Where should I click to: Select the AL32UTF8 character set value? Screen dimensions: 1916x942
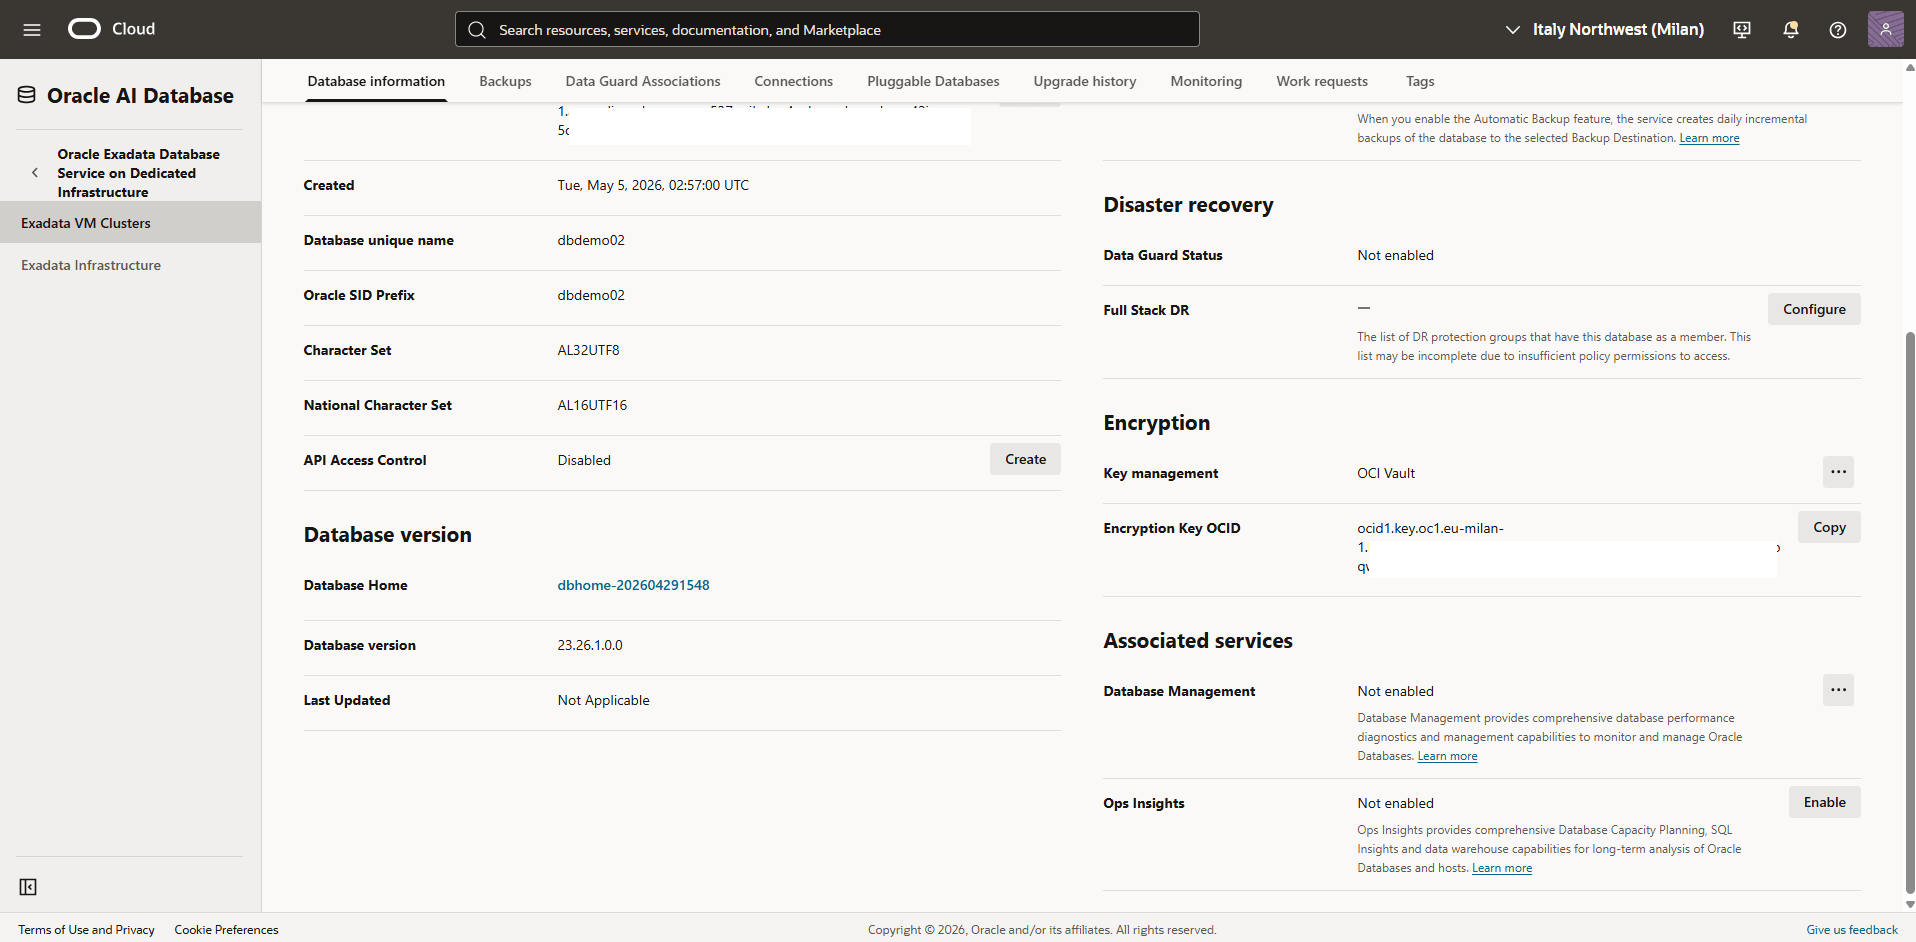tap(588, 350)
